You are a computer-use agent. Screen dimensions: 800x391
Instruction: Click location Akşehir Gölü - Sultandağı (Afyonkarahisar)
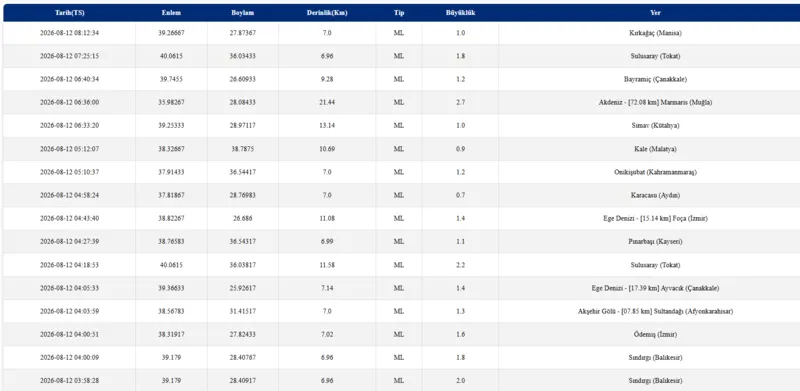656,311
